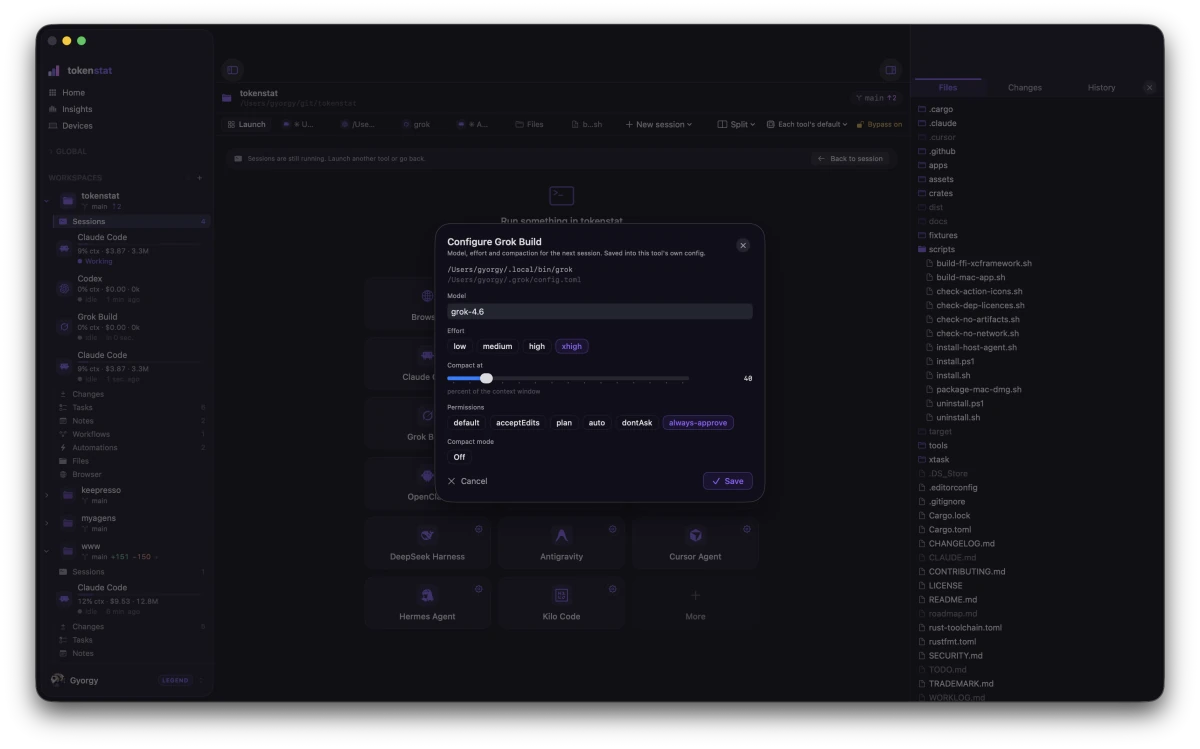Launch DeepSeek Harness tool
1200x749 pixels.
(x=428, y=543)
